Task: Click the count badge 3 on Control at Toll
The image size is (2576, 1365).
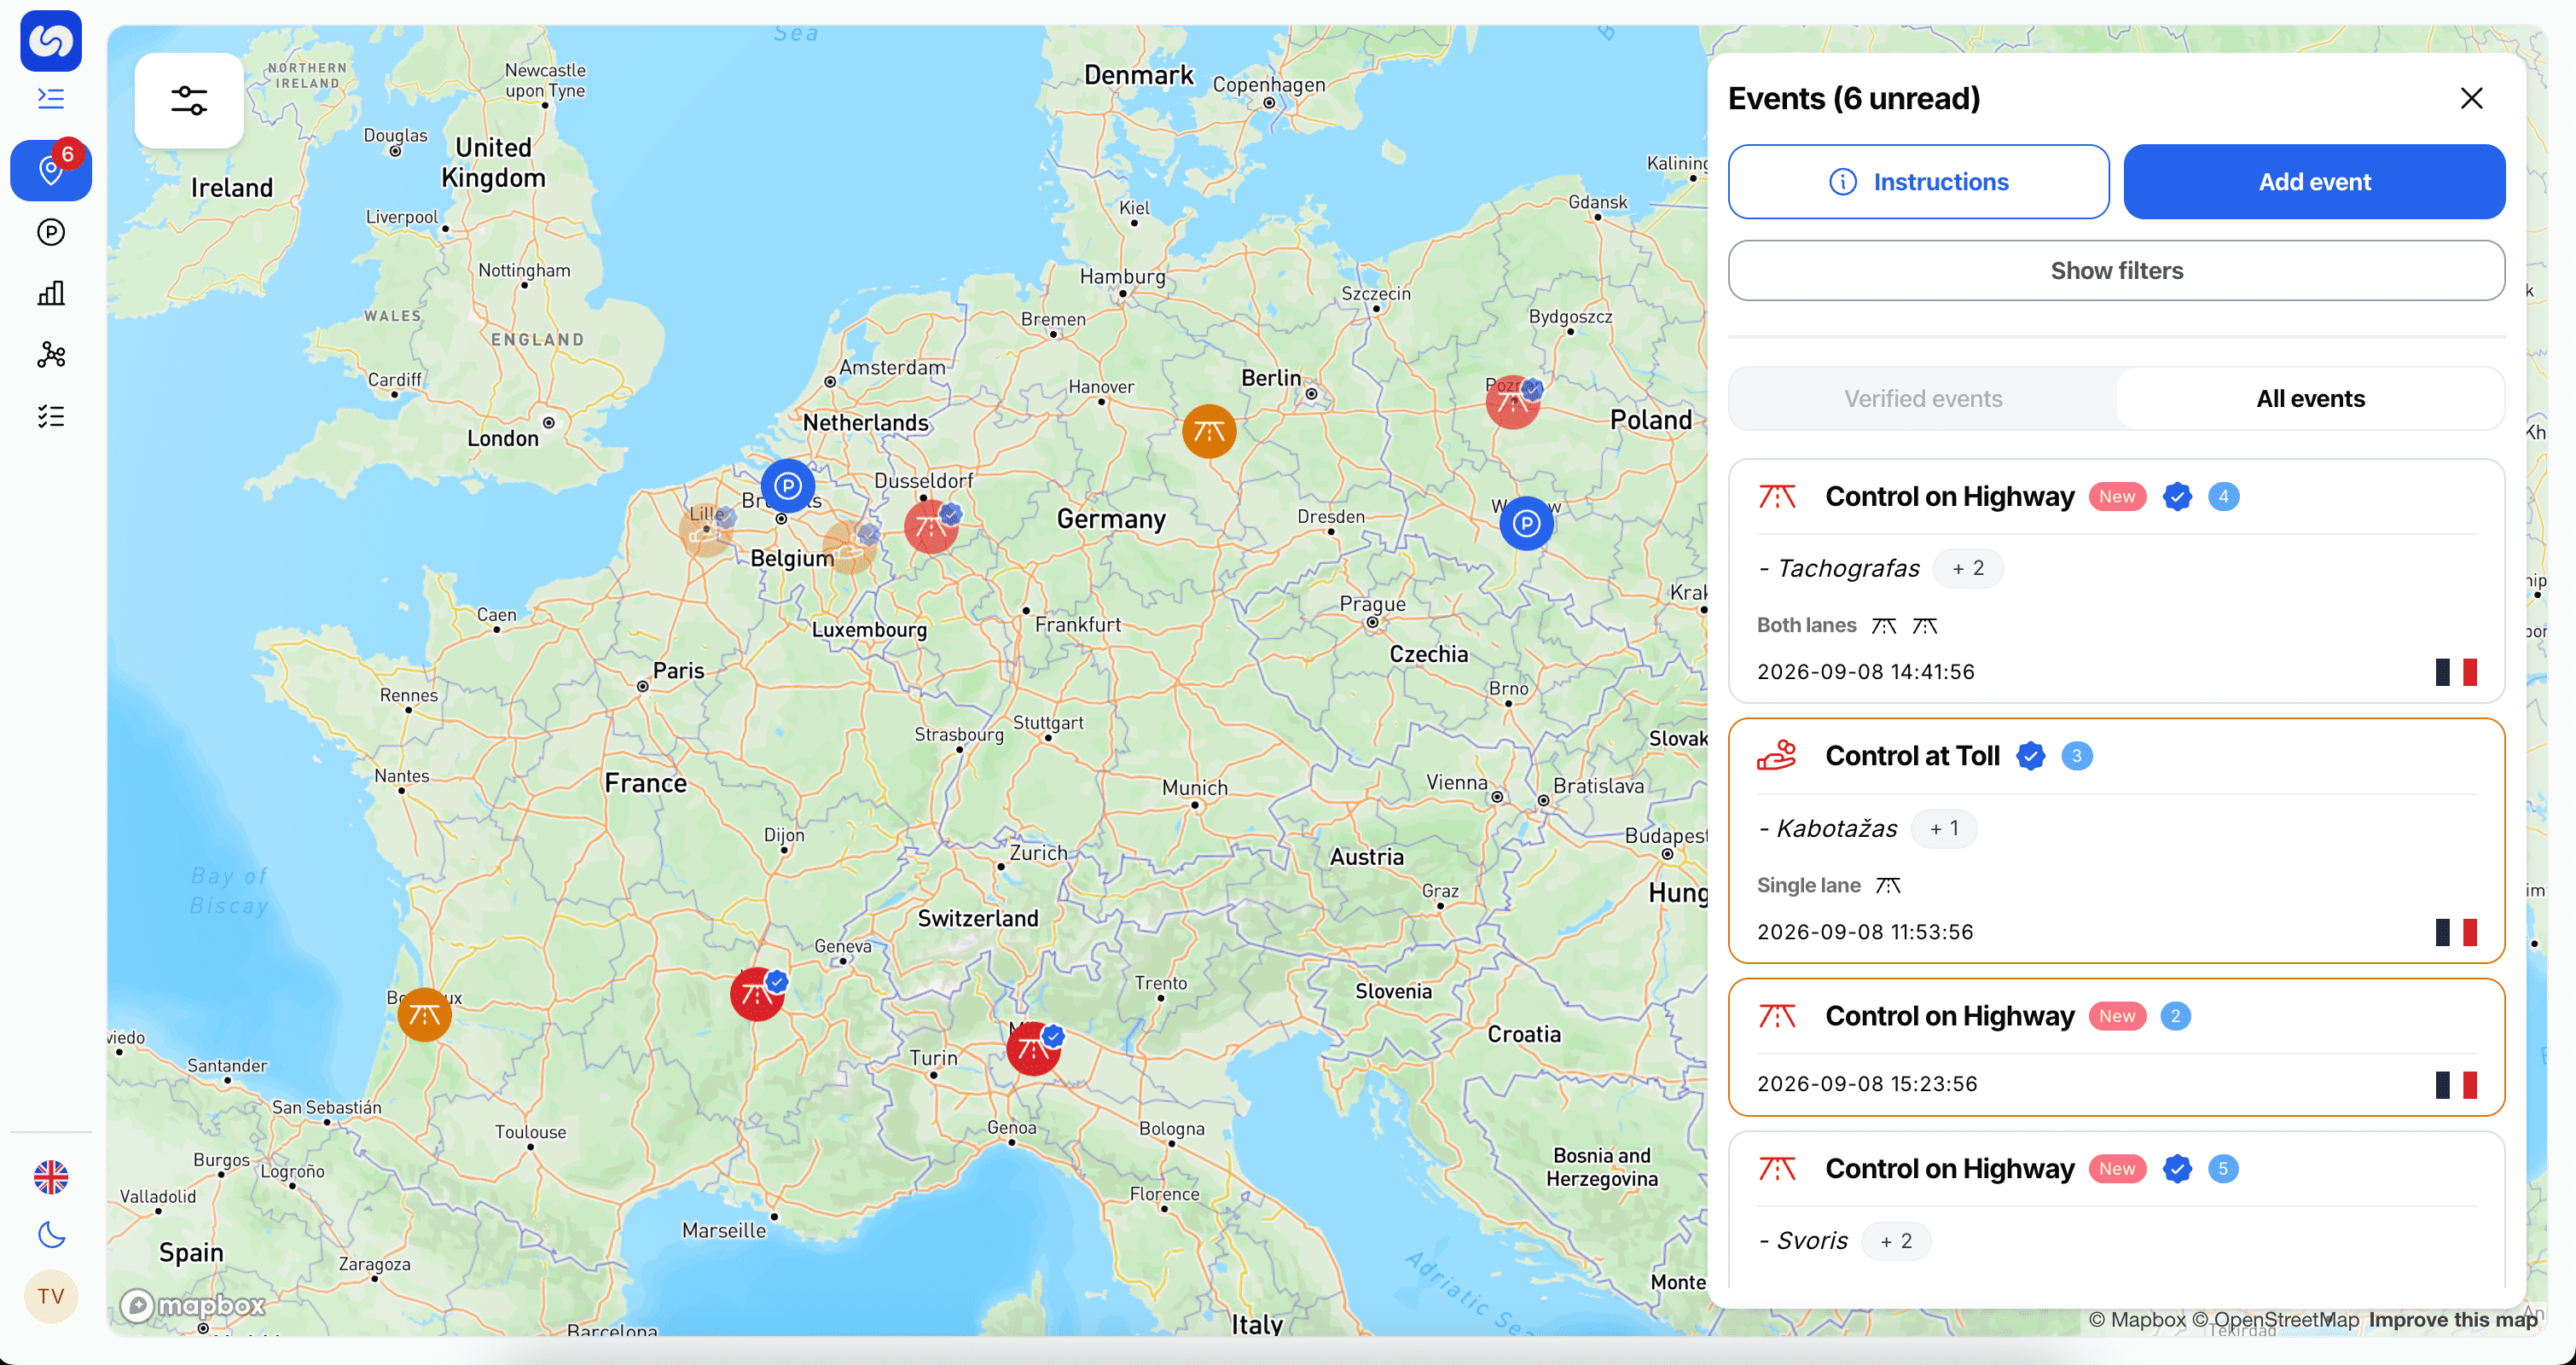Action: (2076, 756)
